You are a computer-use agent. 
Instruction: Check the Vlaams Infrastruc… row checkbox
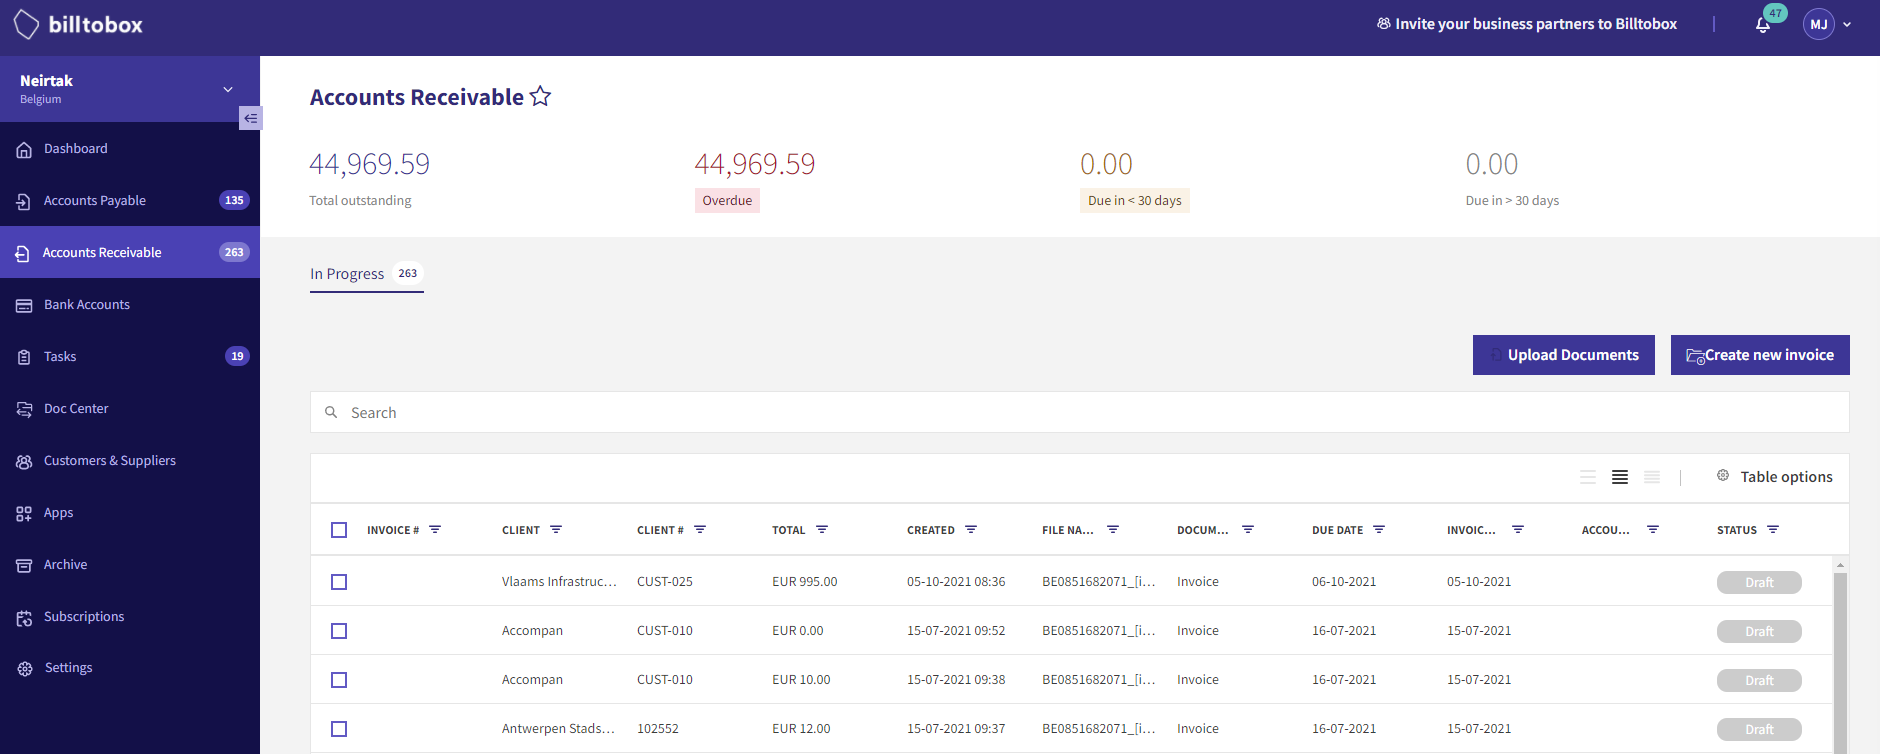(339, 582)
